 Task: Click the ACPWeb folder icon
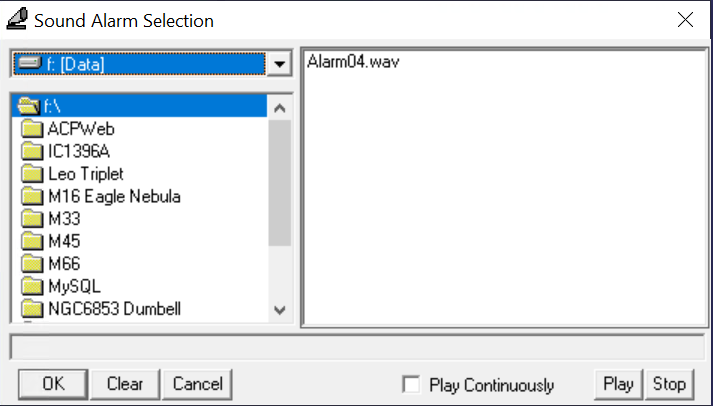coord(32,129)
